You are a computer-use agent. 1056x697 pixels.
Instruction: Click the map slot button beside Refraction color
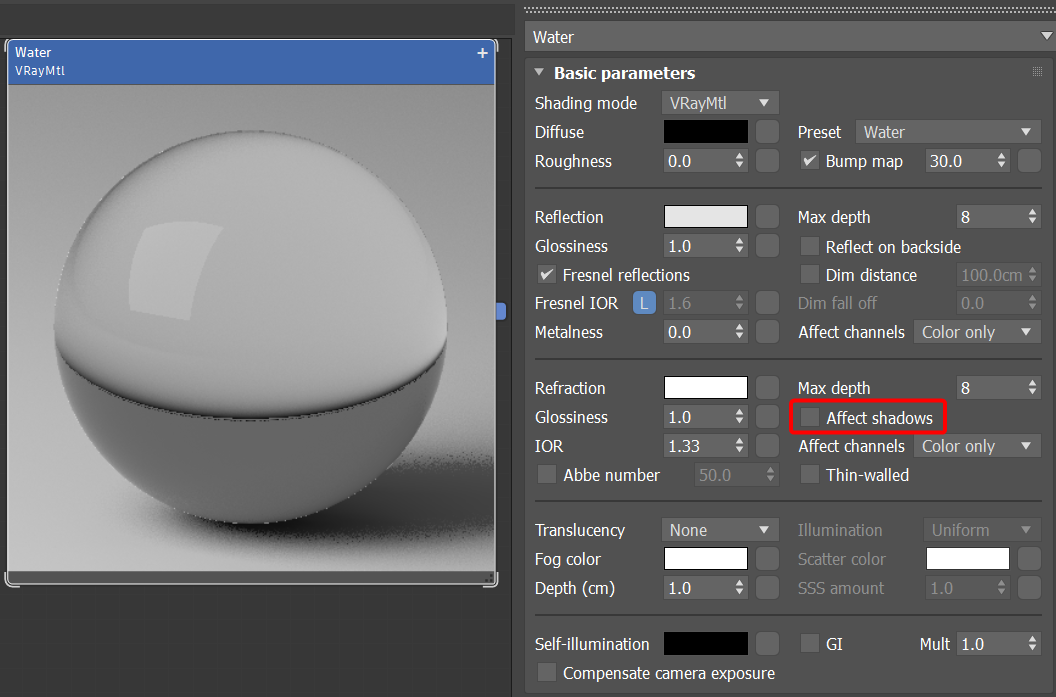767,388
